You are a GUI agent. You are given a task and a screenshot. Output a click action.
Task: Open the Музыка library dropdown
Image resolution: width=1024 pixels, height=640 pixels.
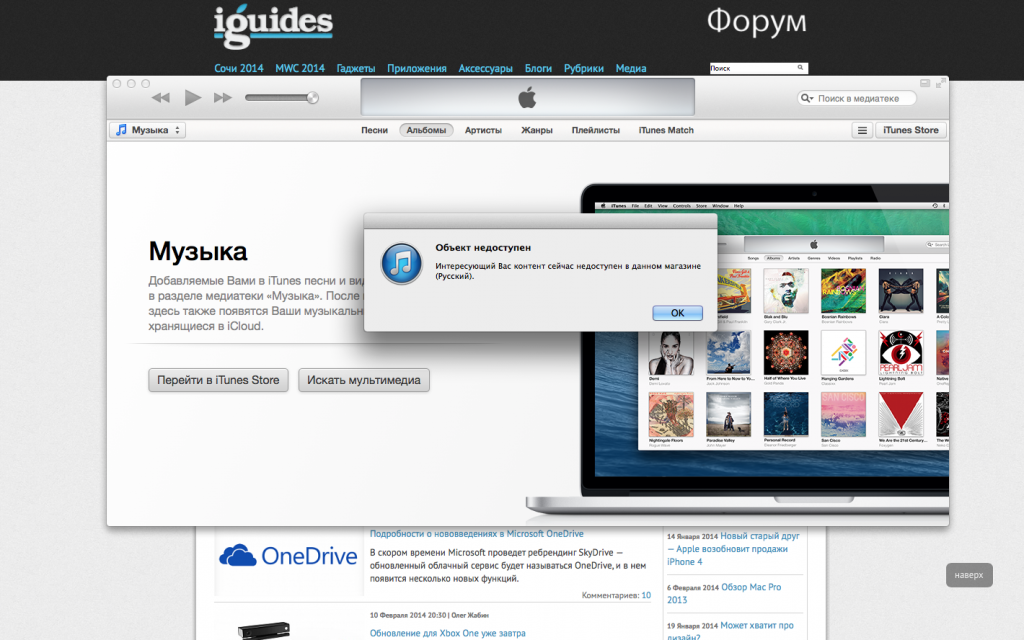(148, 130)
